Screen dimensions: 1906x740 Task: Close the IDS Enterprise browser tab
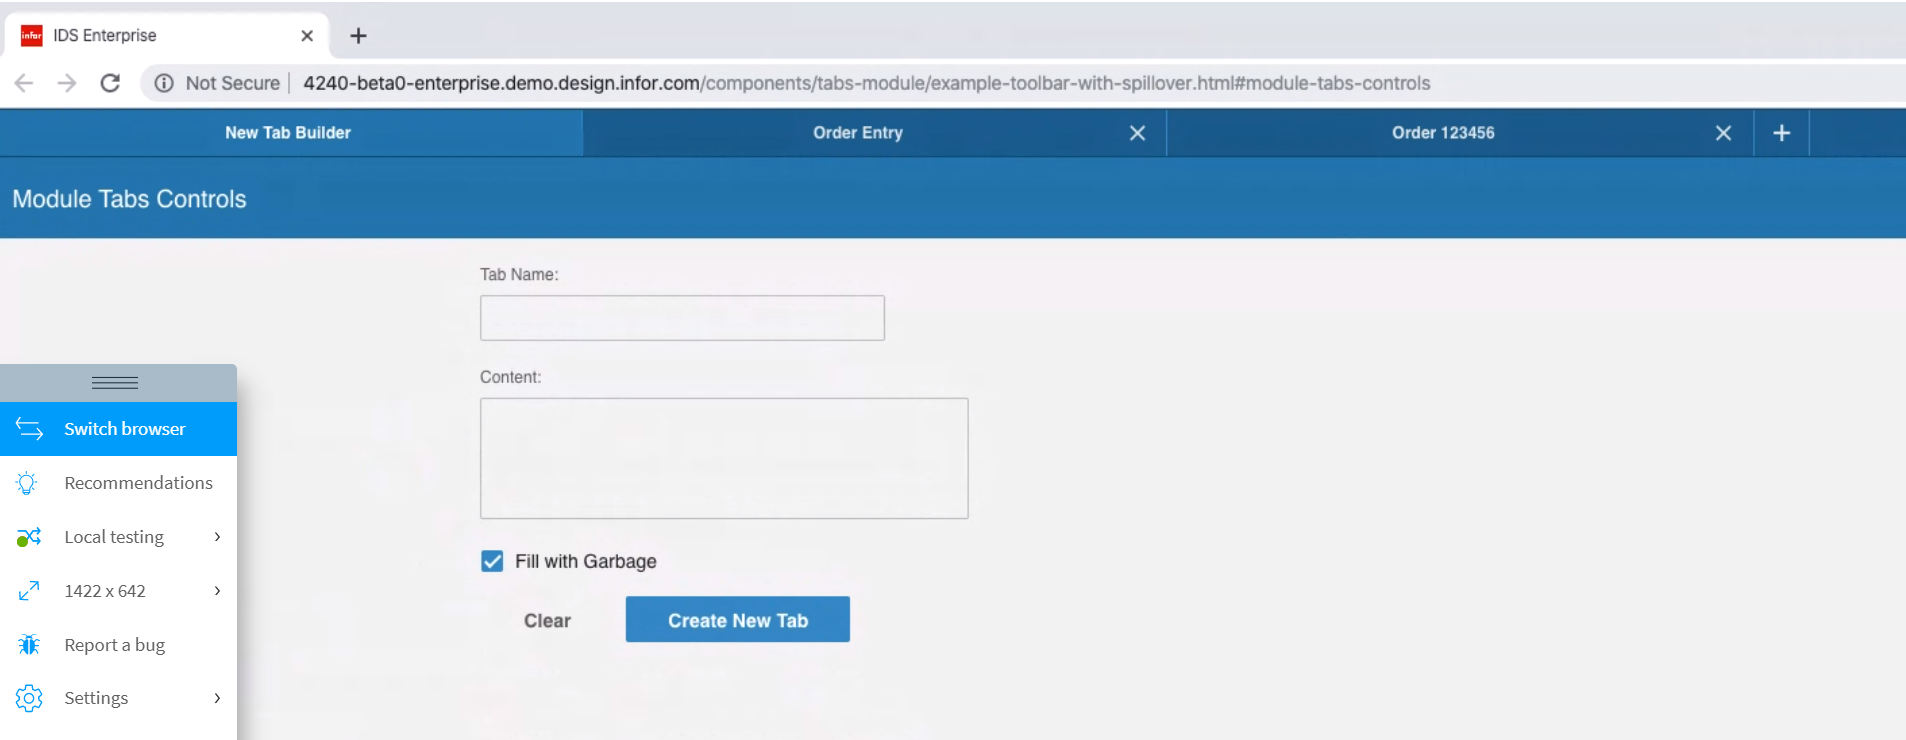[307, 35]
